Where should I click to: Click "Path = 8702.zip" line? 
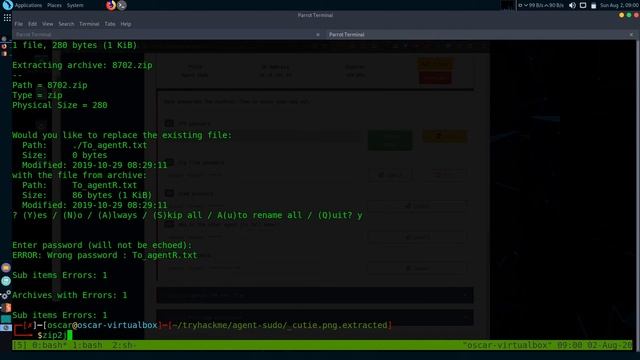[50, 85]
